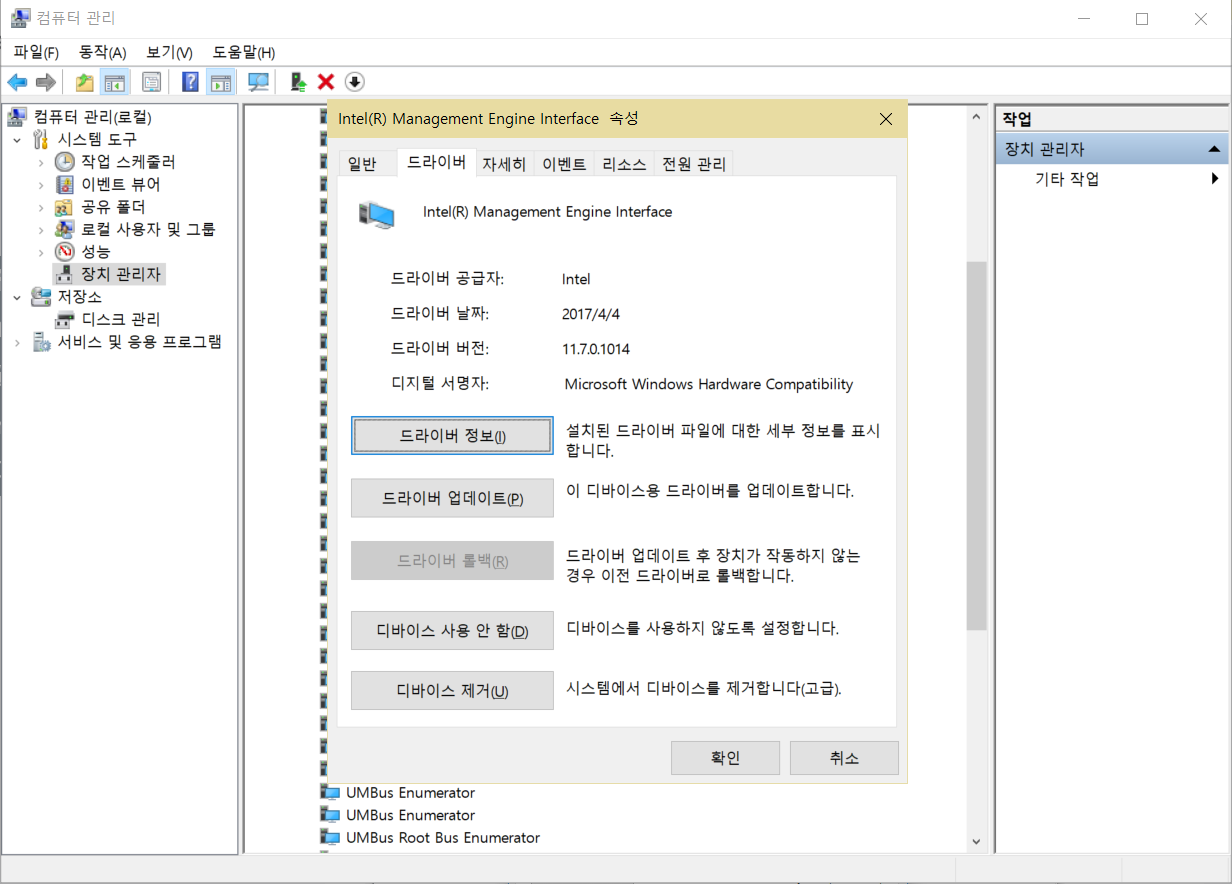
Task: Open the Help toolbar icon
Action: pos(189,82)
